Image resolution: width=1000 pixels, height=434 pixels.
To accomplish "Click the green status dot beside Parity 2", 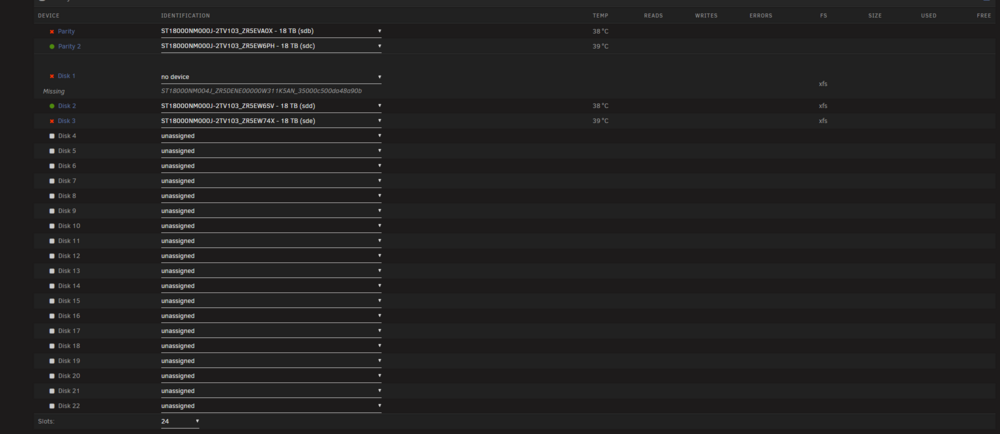I will coord(52,47).
